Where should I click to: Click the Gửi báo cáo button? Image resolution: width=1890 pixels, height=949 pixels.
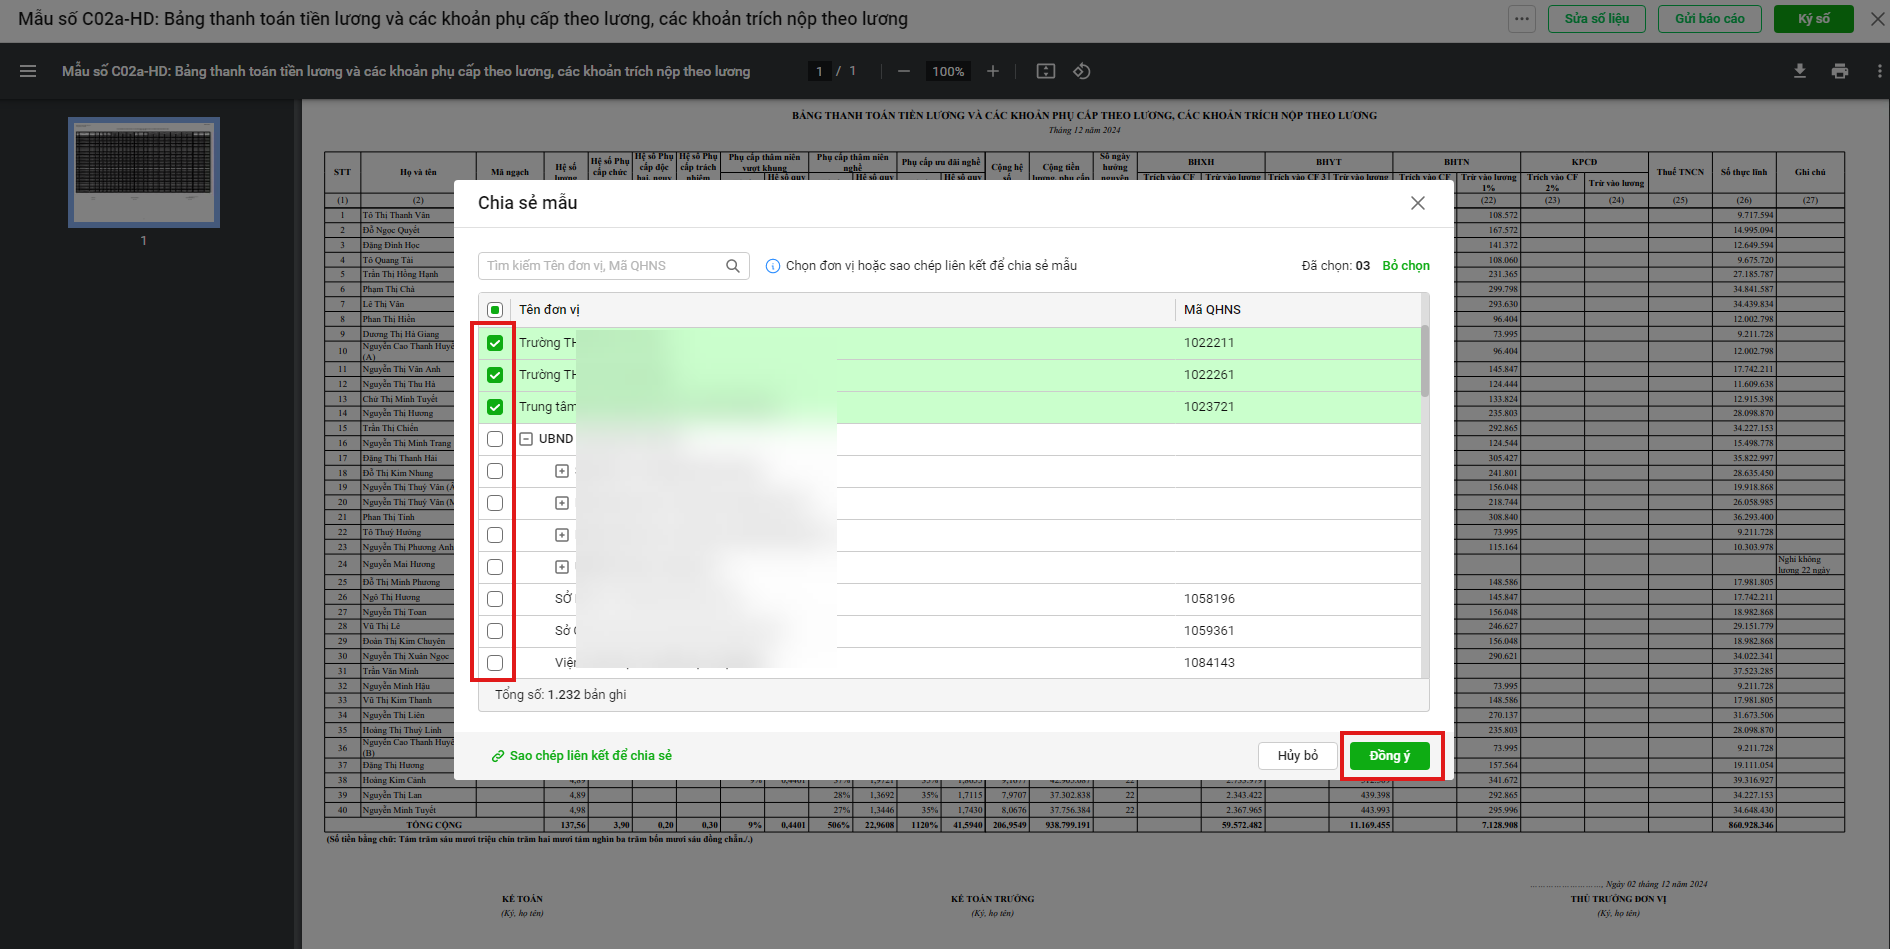[1710, 19]
